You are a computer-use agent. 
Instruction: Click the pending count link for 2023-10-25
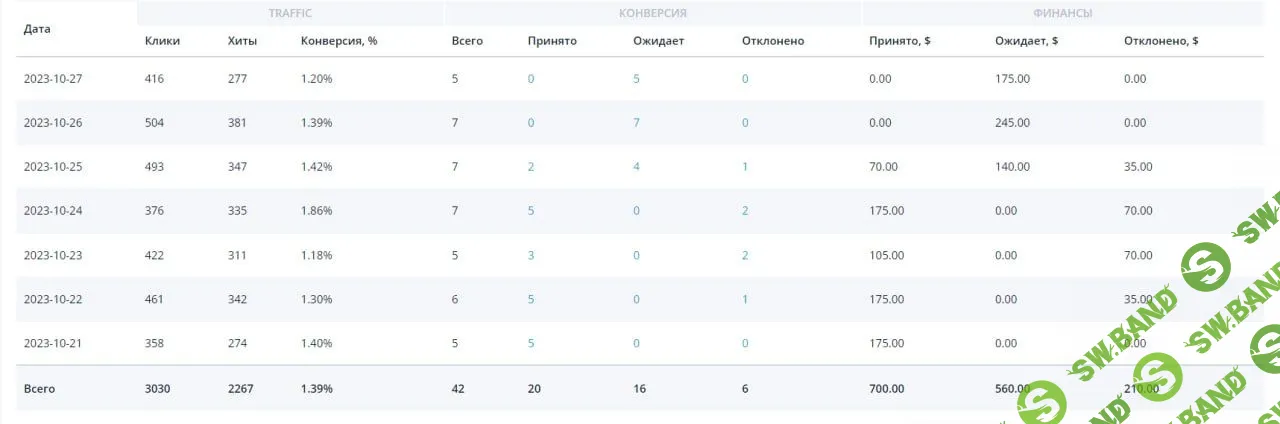636,167
